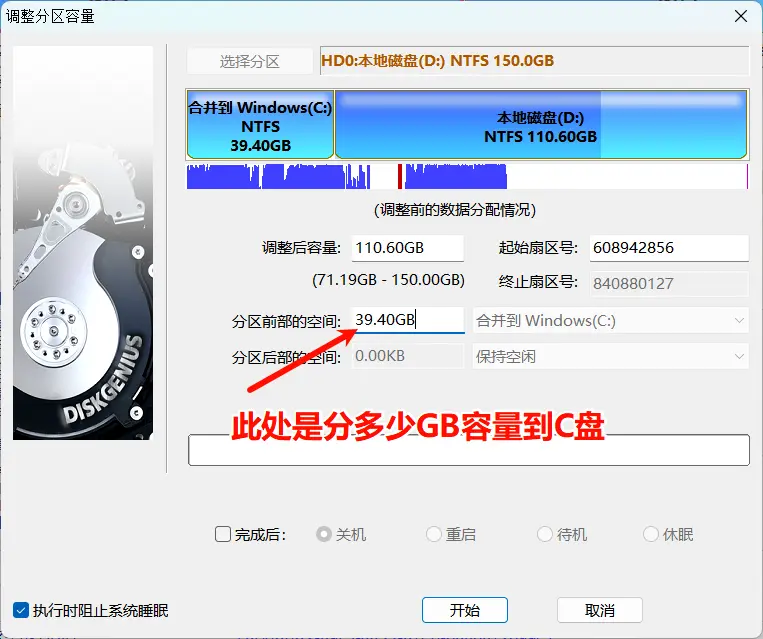Click the 调整后容量 field showing 110.60GB
This screenshot has height=639, width=763.
pyautogui.click(x=407, y=248)
